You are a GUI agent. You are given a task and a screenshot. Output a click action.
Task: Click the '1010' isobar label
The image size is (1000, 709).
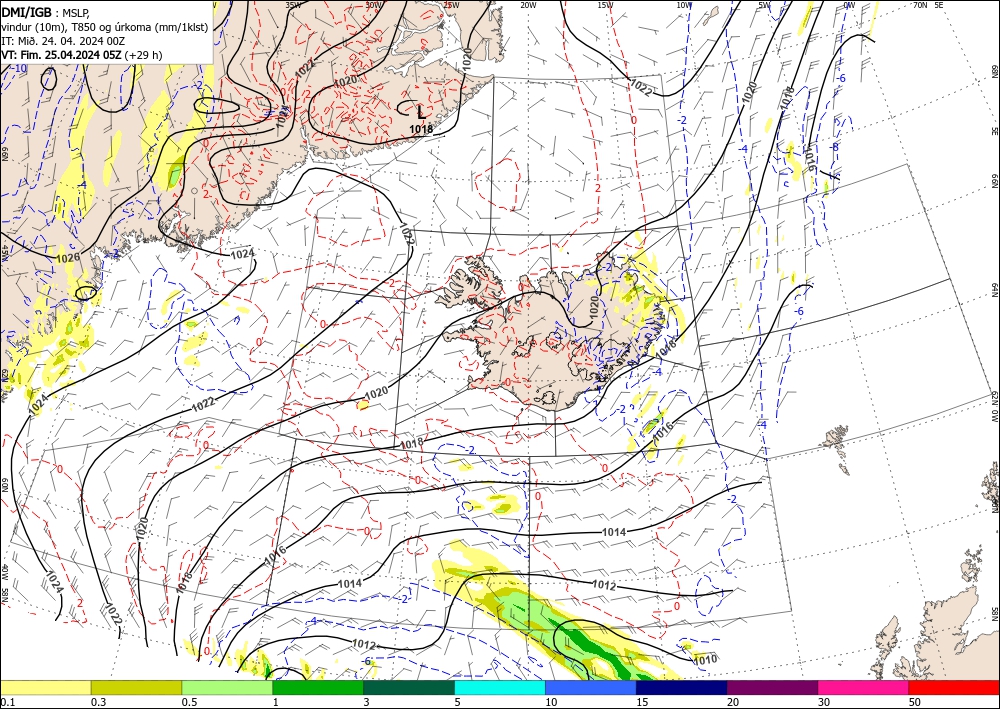pos(705,659)
